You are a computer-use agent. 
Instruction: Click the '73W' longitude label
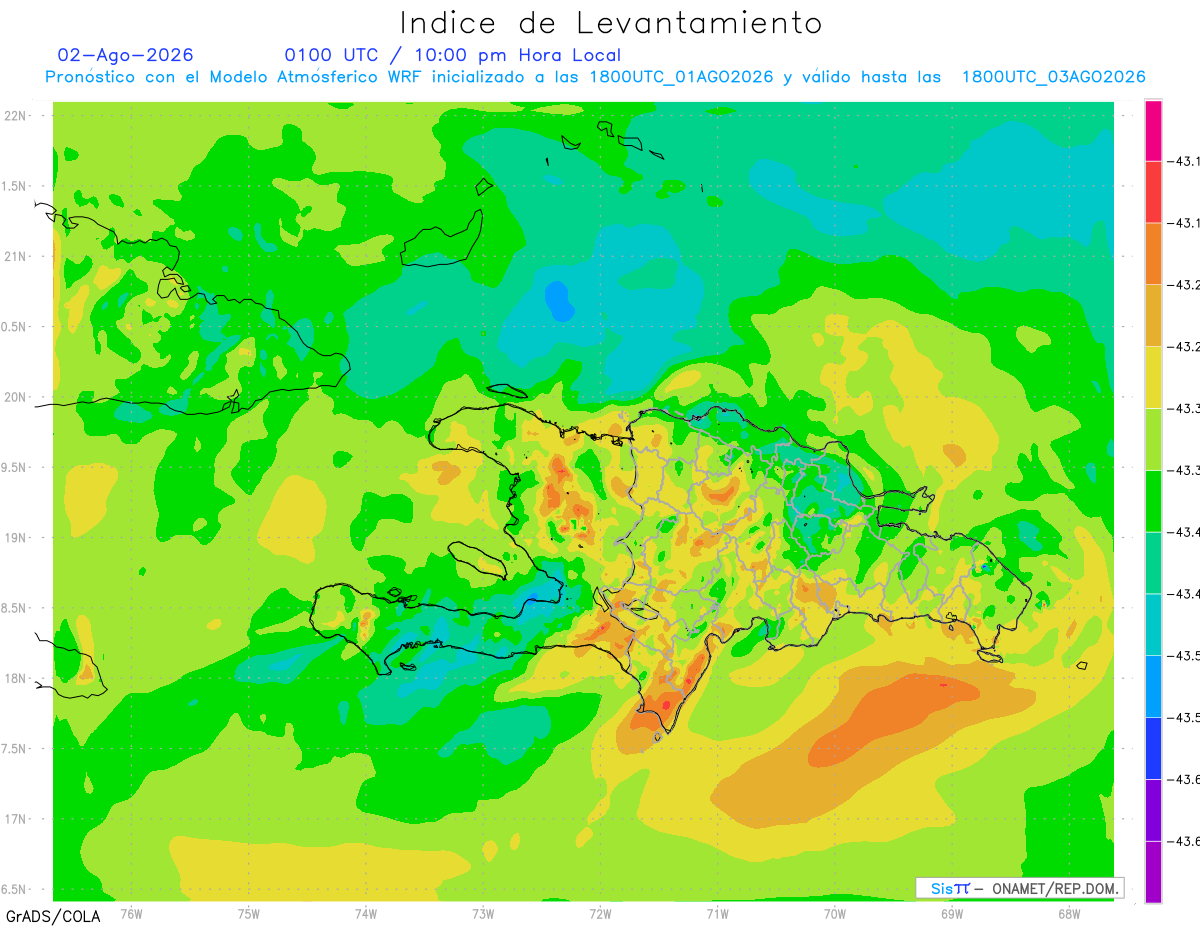(x=483, y=914)
